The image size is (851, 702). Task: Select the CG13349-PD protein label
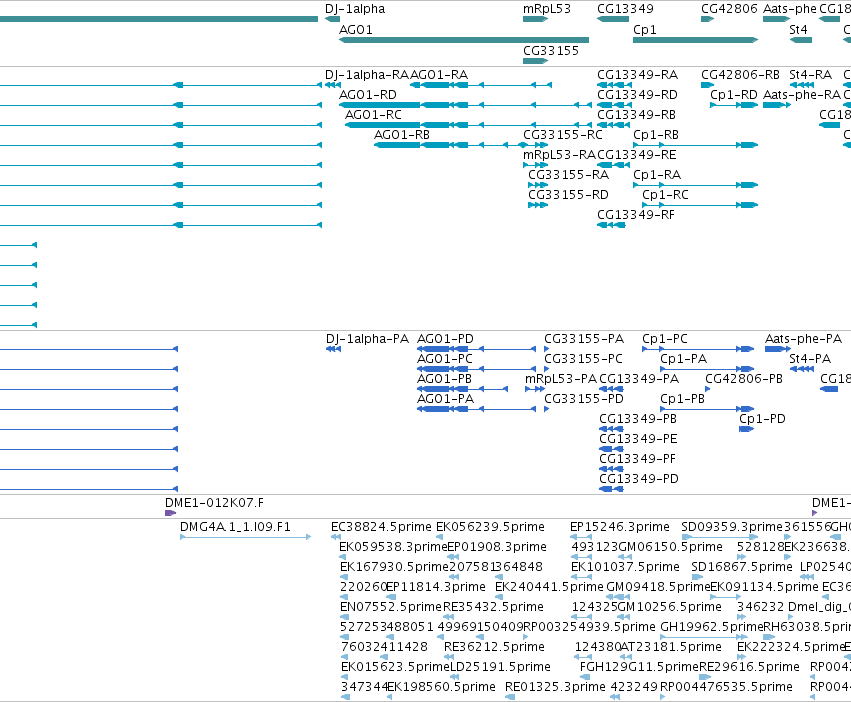639,479
